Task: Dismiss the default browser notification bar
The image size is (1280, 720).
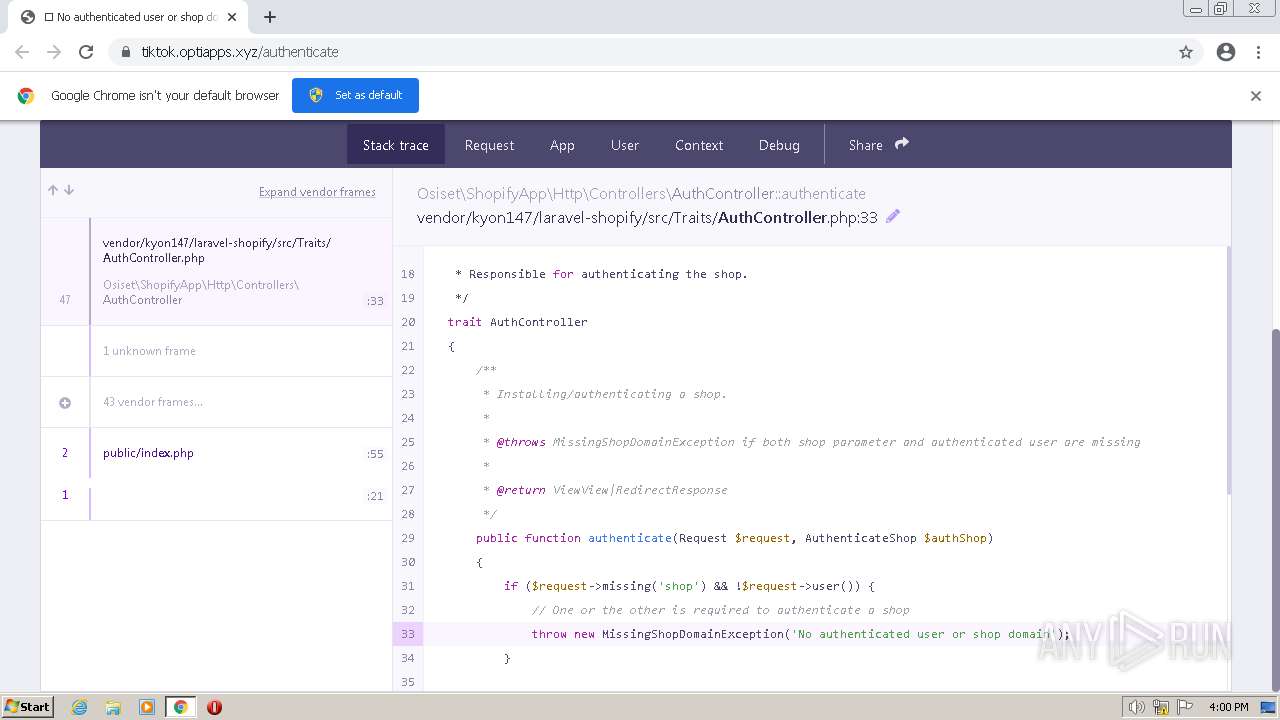Action: click(1256, 96)
